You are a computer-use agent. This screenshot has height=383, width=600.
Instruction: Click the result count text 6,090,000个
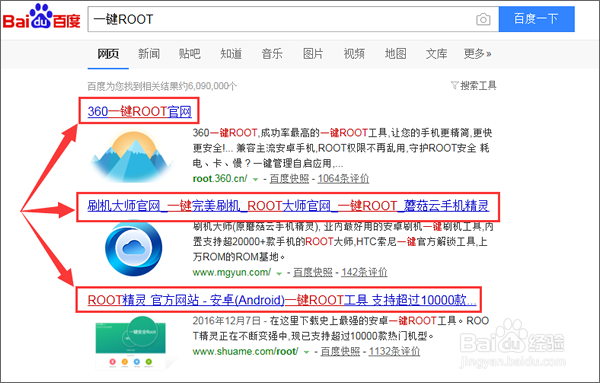[212, 86]
